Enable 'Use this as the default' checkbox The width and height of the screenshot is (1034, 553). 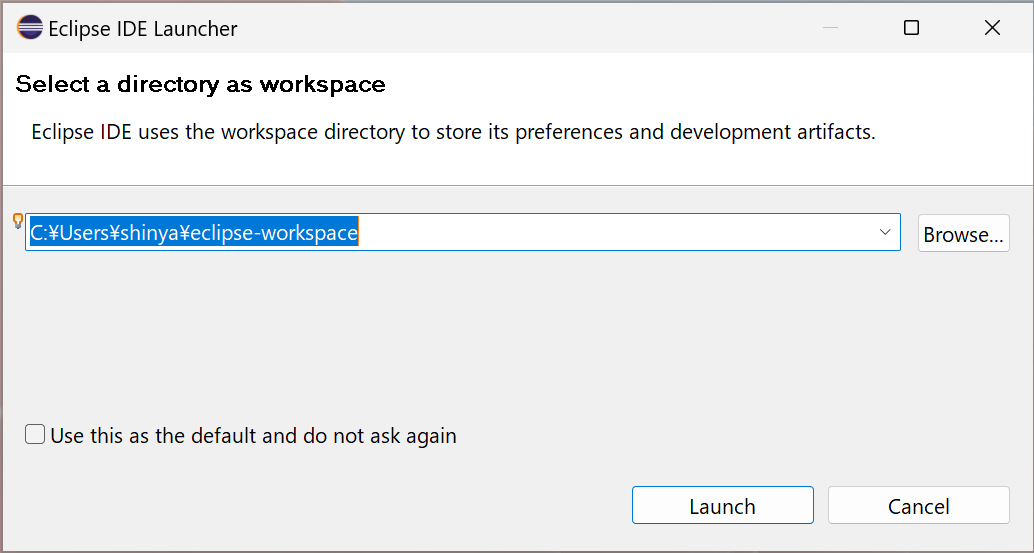tap(35, 435)
